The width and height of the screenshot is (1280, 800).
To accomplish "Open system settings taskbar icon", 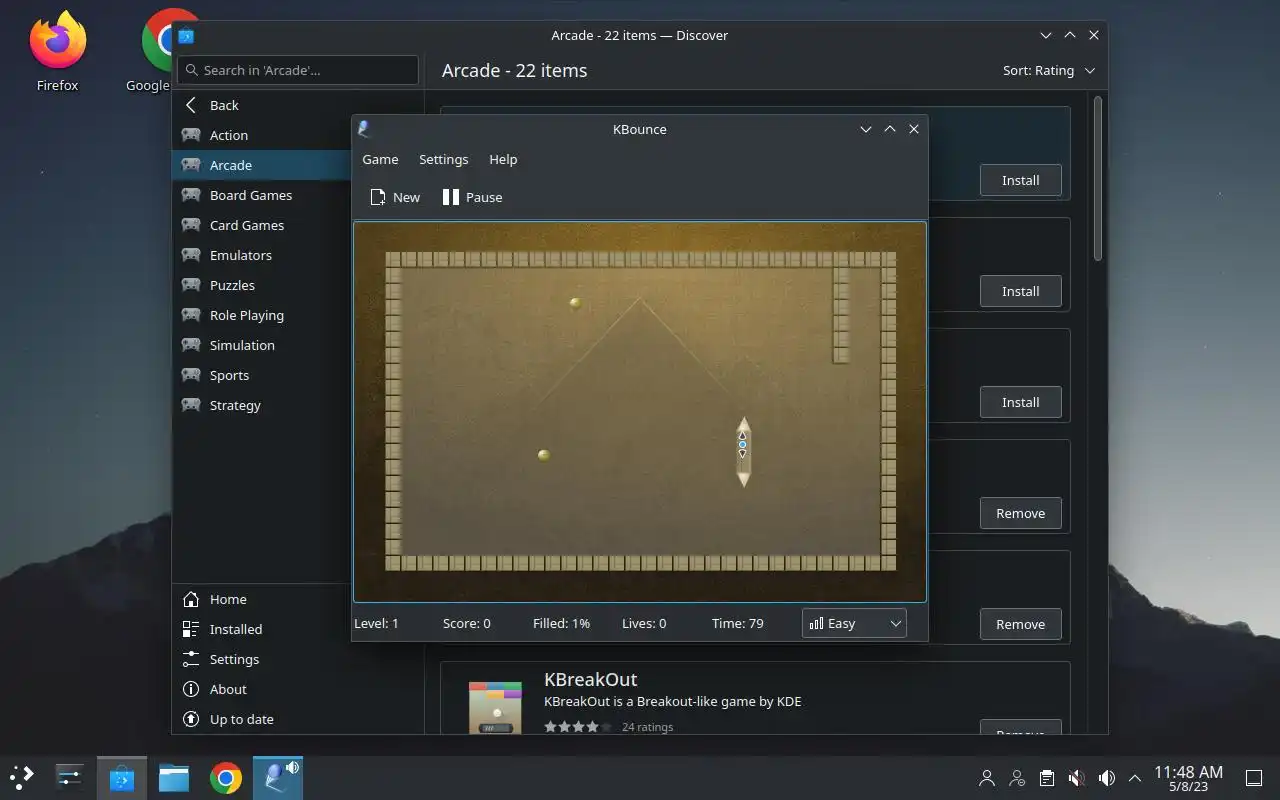I will (x=69, y=777).
